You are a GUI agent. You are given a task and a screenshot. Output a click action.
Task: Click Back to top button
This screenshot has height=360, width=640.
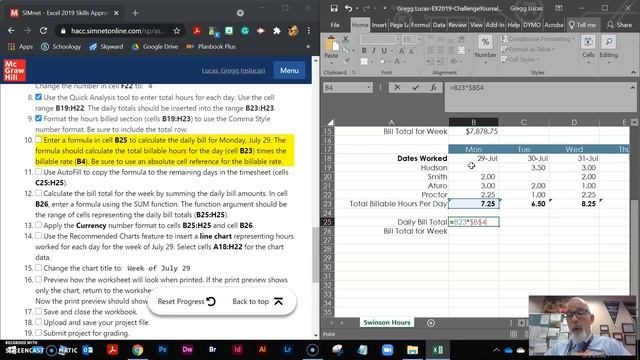pyautogui.click(x=258, y=302)
